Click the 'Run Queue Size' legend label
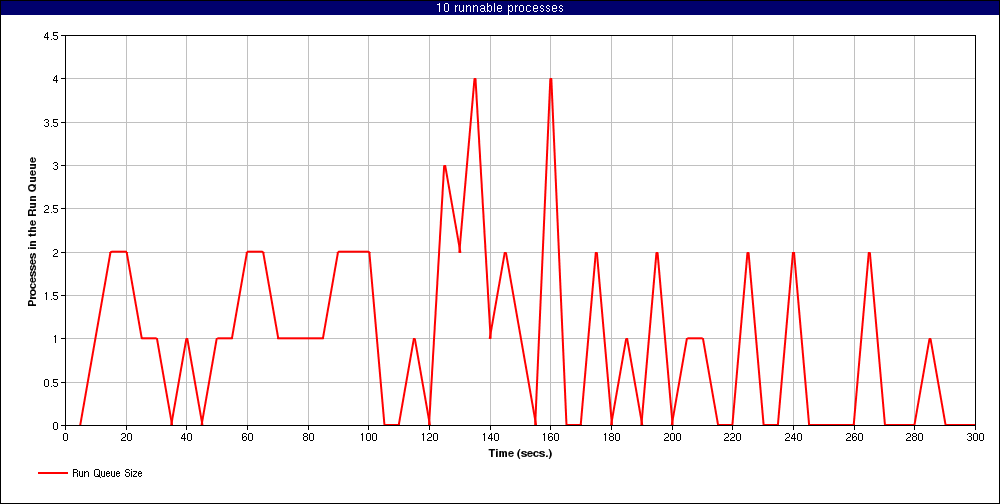 pos(107,473)
